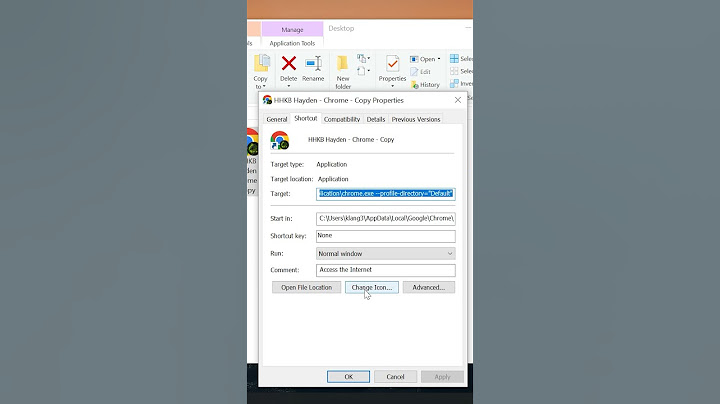Open the Application Tools tab
Screen dimensions: 720x404
coord(292,43)
